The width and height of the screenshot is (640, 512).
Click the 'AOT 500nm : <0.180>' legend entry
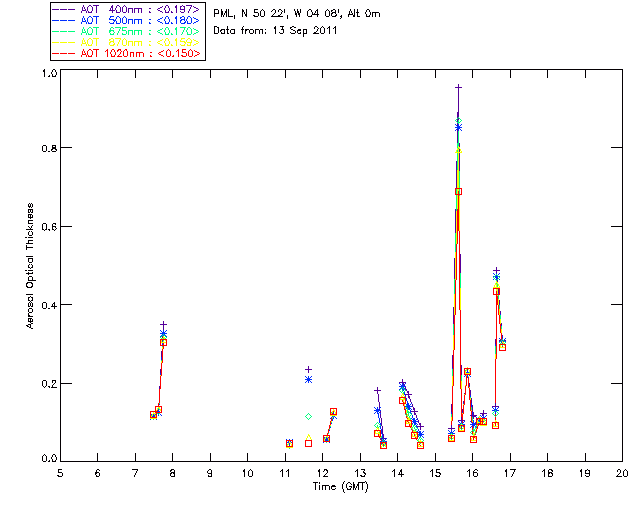tap(127, 20)
